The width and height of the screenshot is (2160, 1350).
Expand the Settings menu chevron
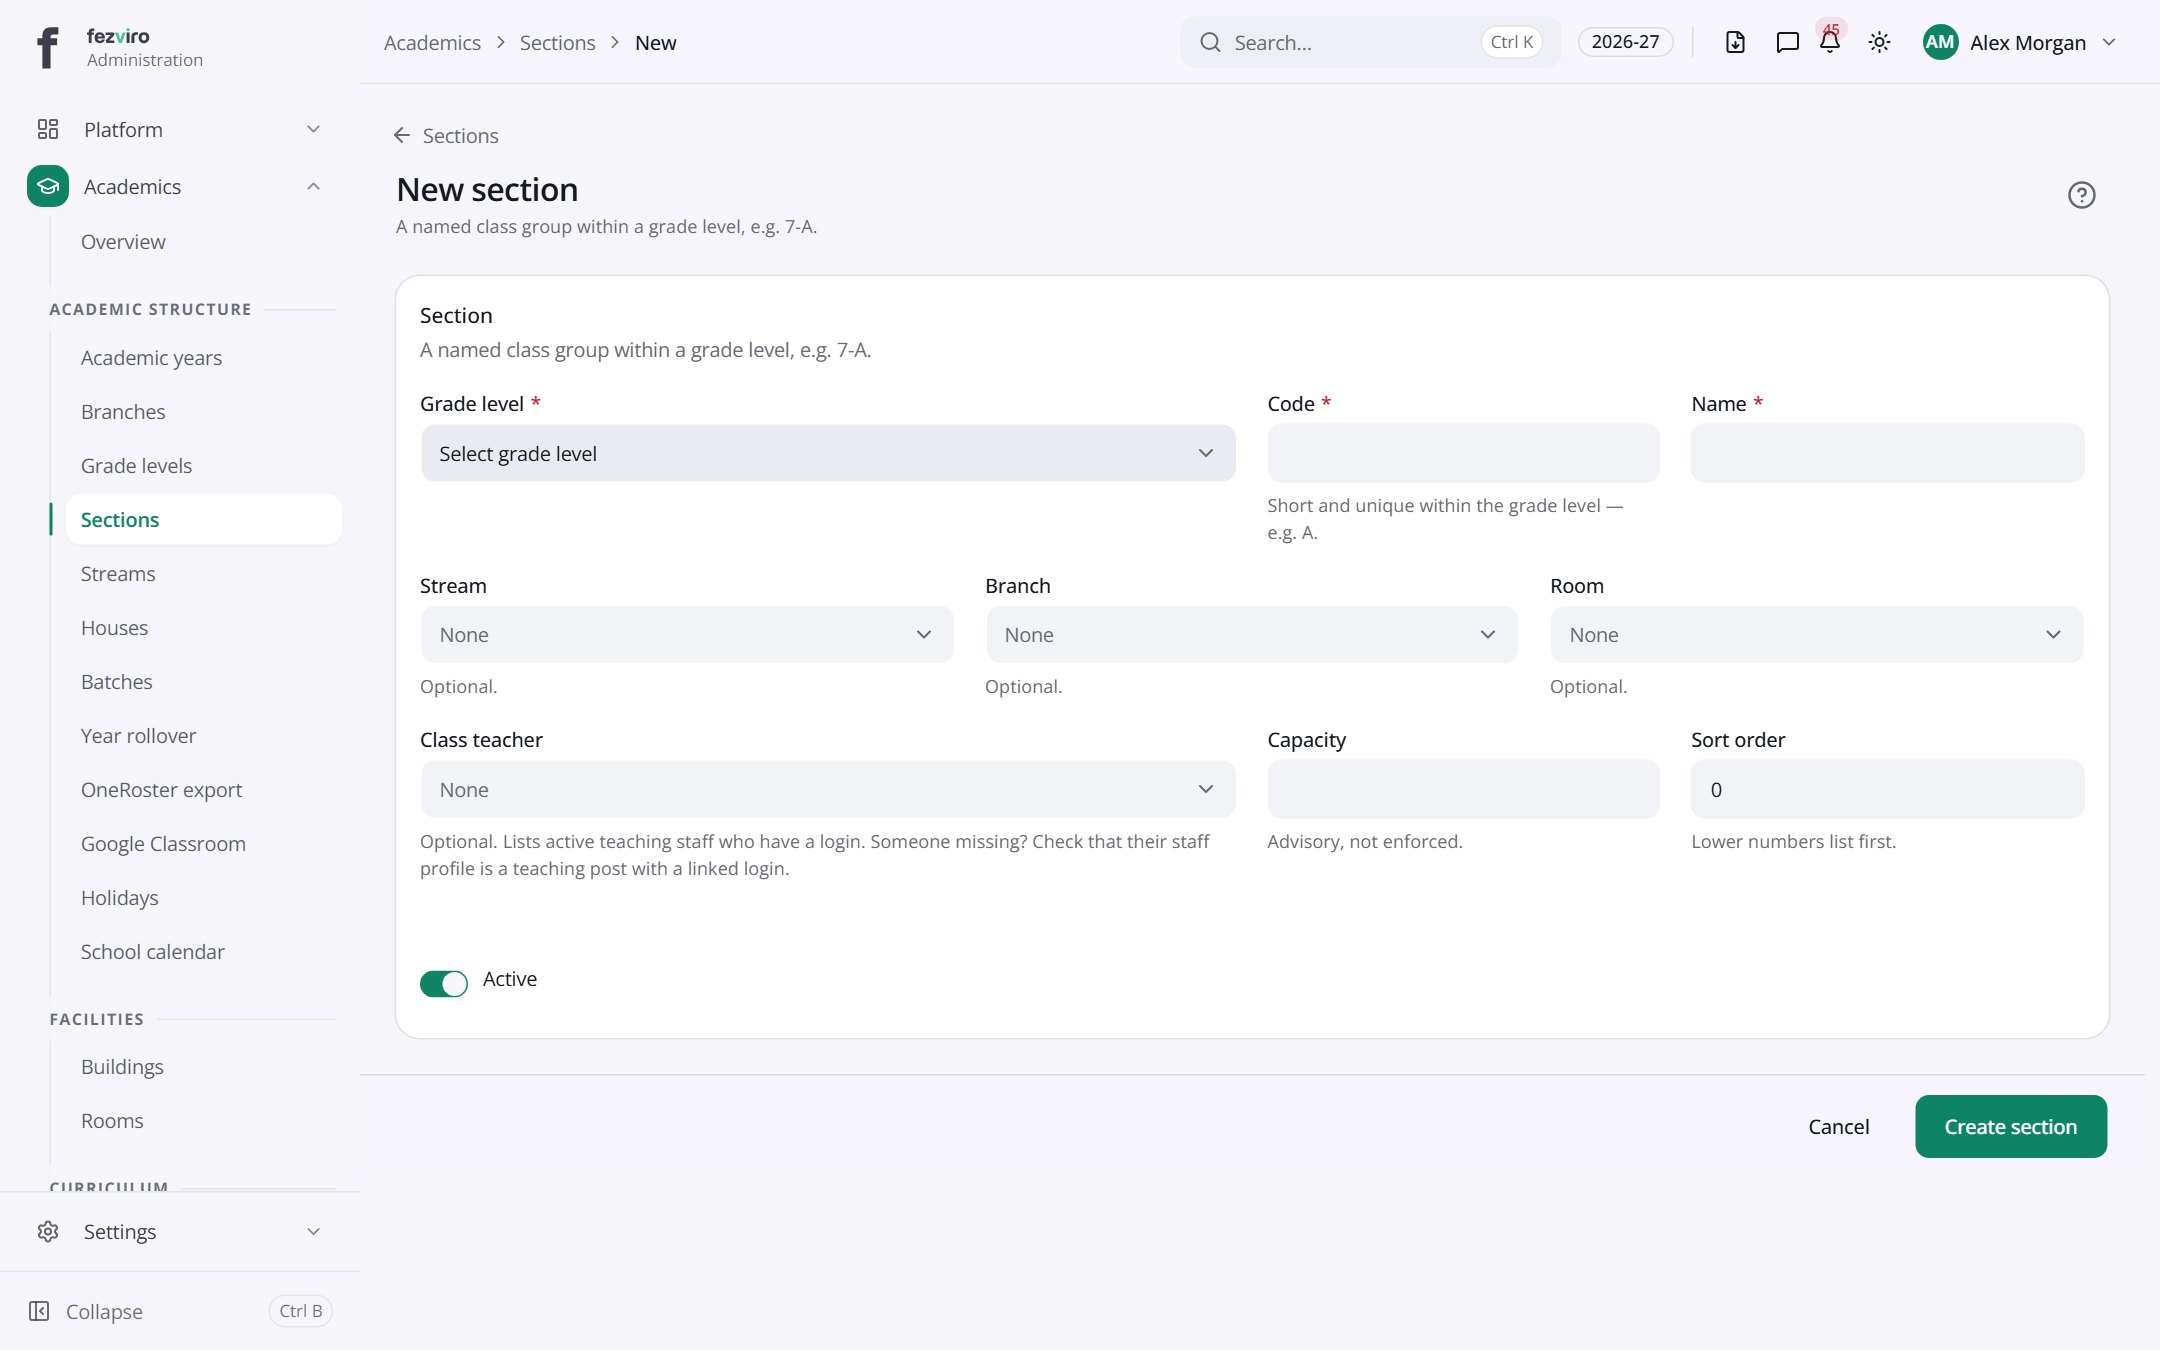[313, 1231]
